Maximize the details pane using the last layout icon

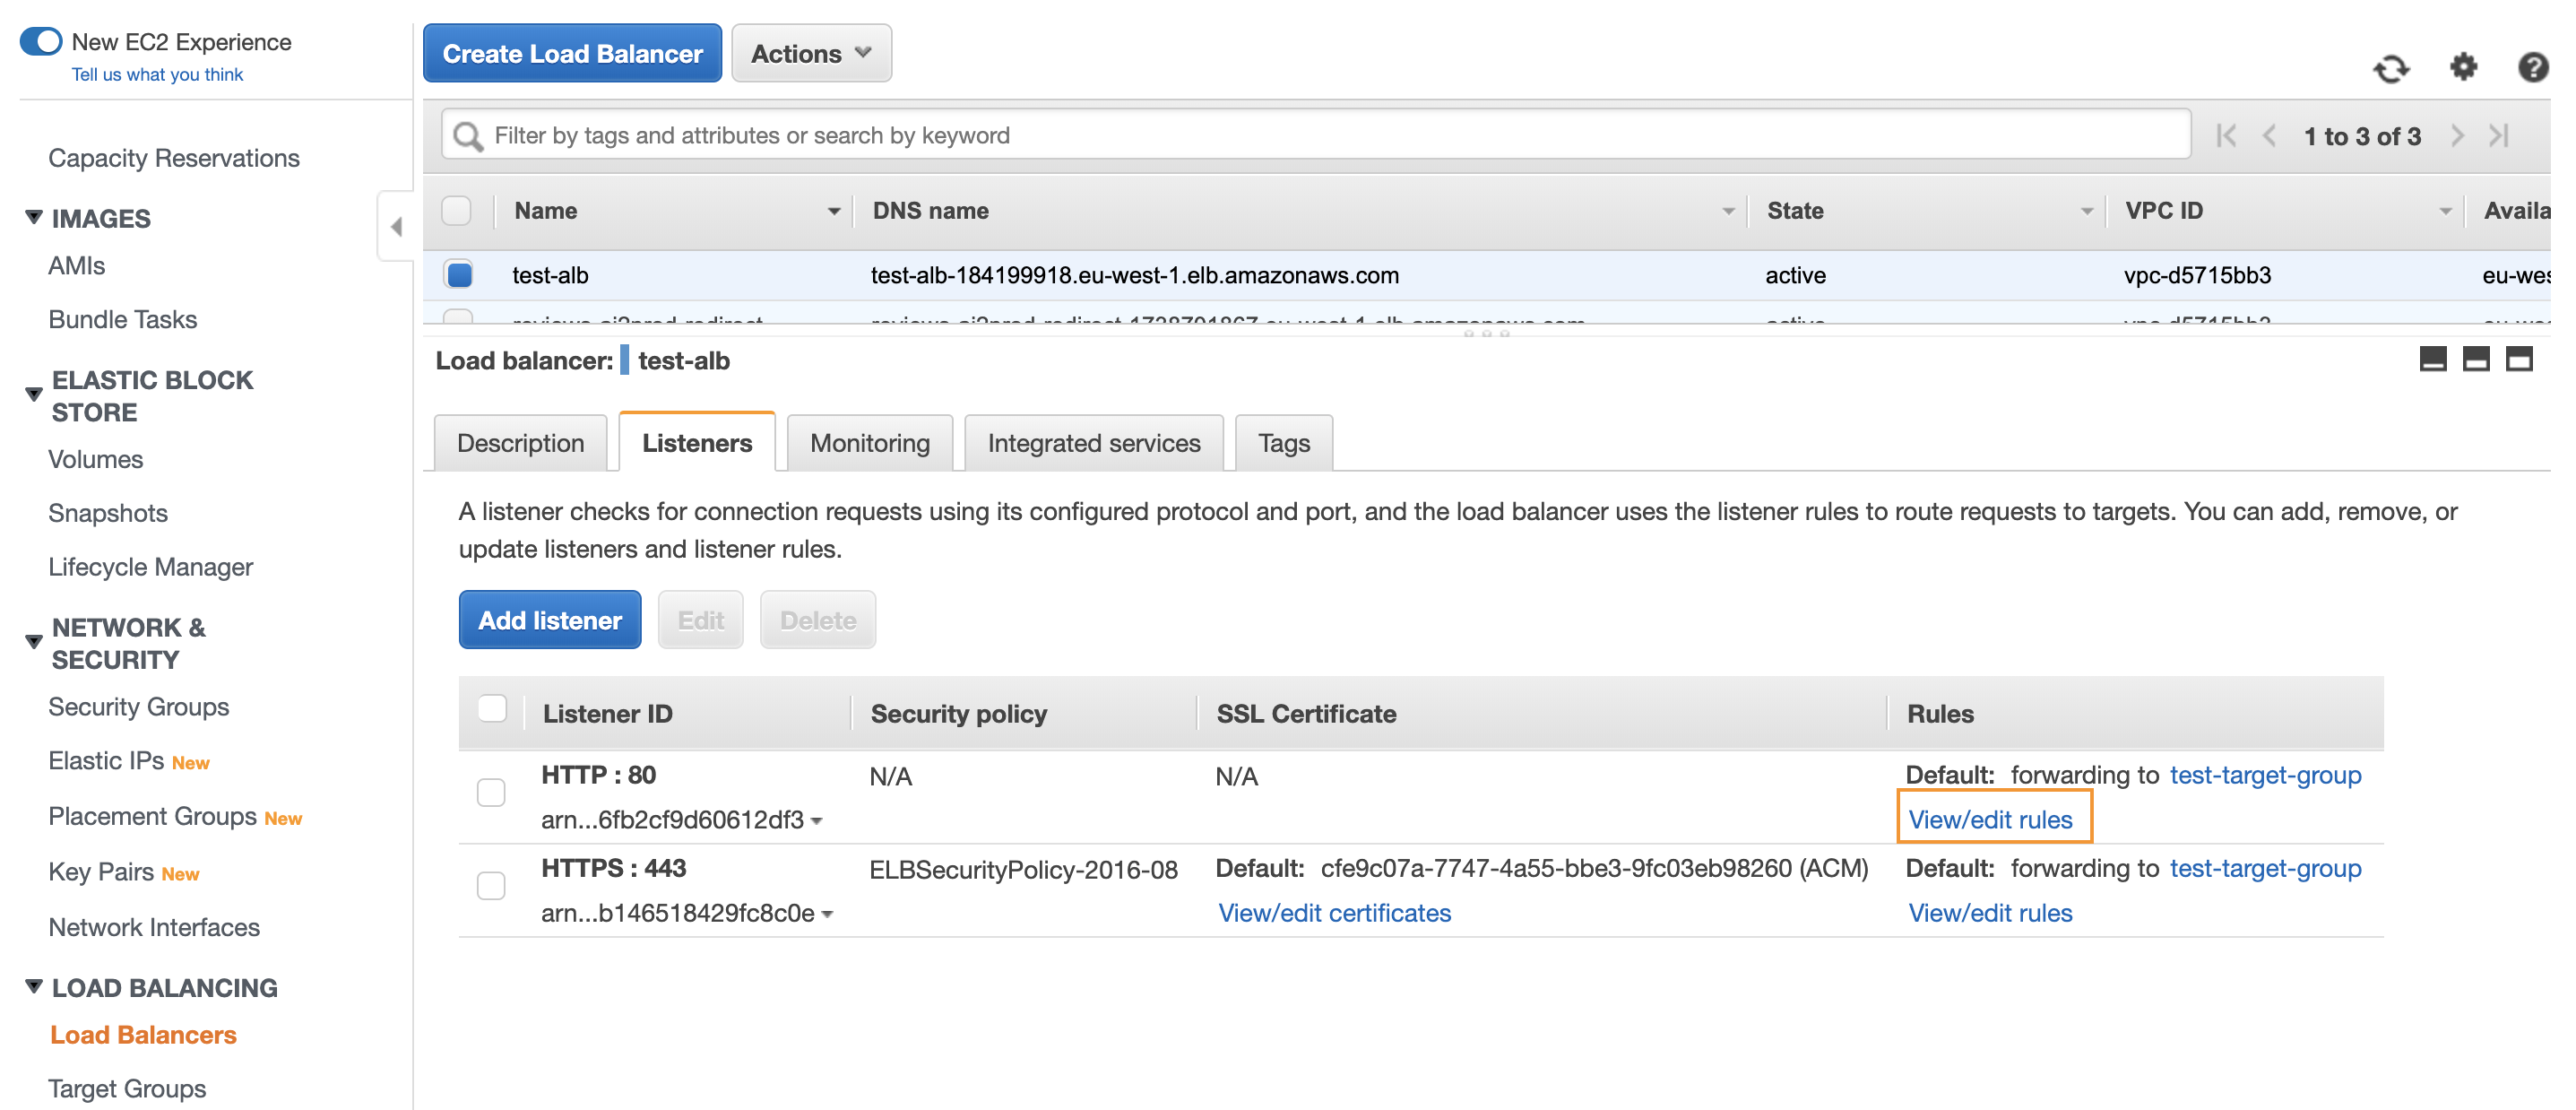2519,359
